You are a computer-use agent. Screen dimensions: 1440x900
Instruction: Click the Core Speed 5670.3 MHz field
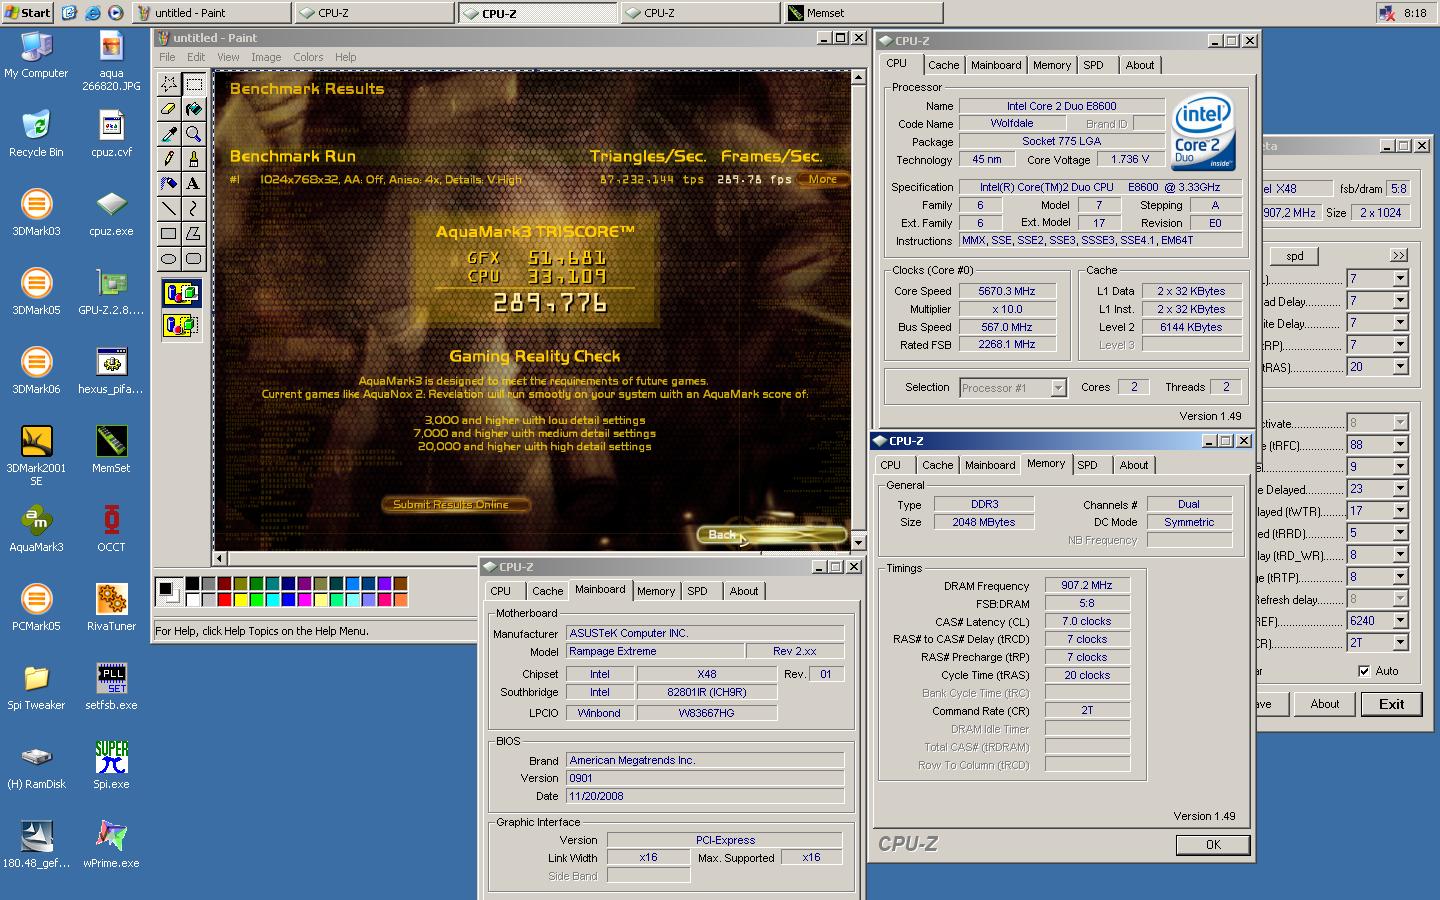1007,292
